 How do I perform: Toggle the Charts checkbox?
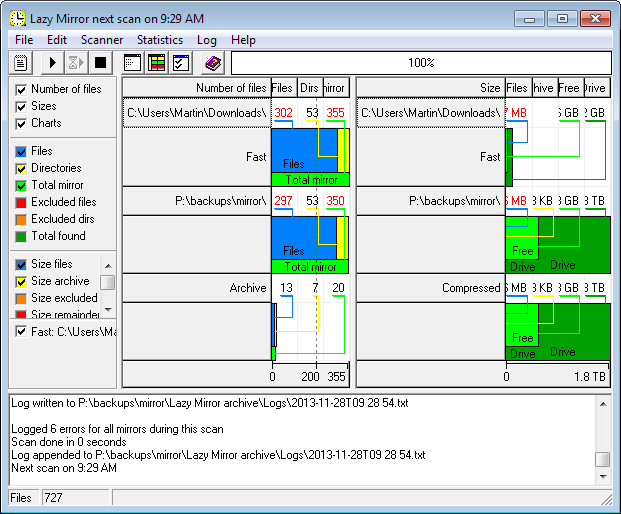coord(21,123)
